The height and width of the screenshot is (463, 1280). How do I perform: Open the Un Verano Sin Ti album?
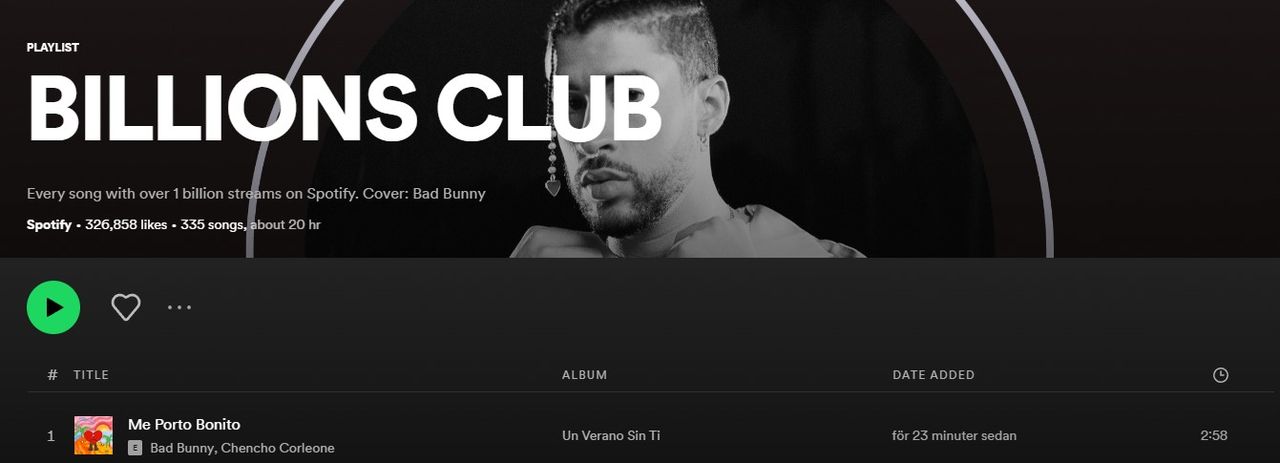coord(611,435)
